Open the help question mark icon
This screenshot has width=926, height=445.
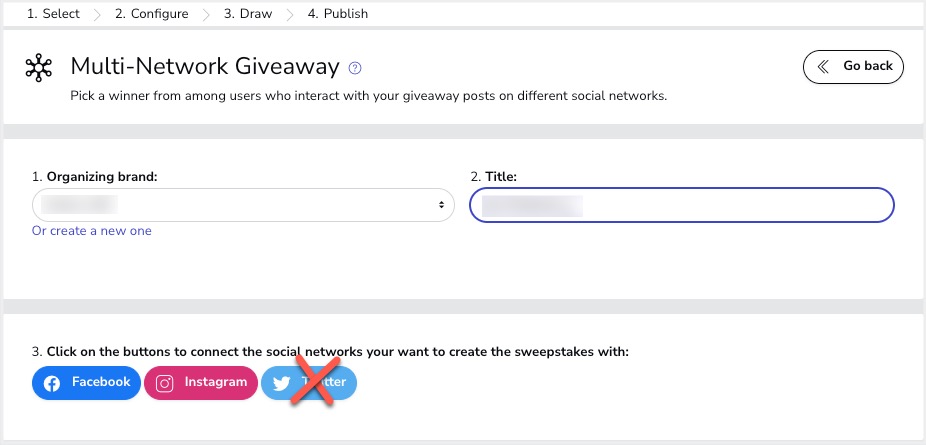355,68
